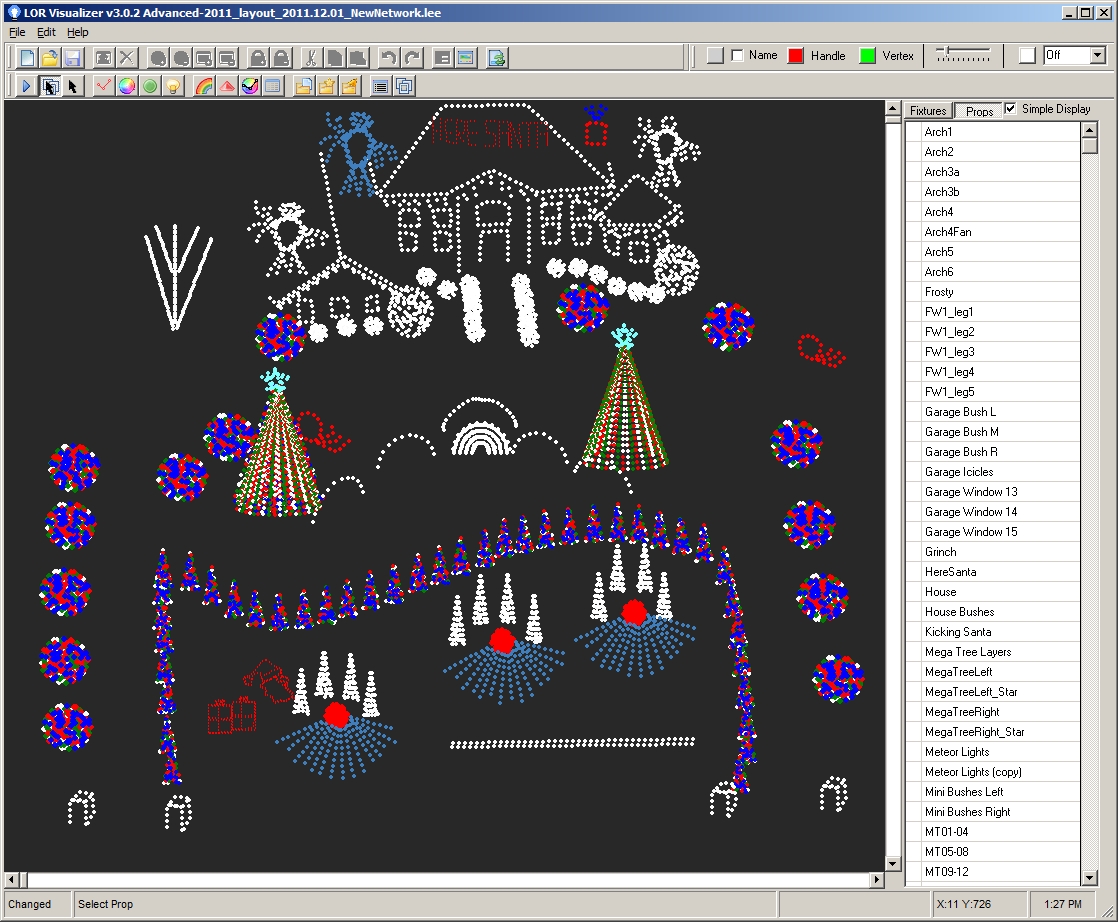
Task: Switch to the Fixtures tab
Action: point(927,111)
